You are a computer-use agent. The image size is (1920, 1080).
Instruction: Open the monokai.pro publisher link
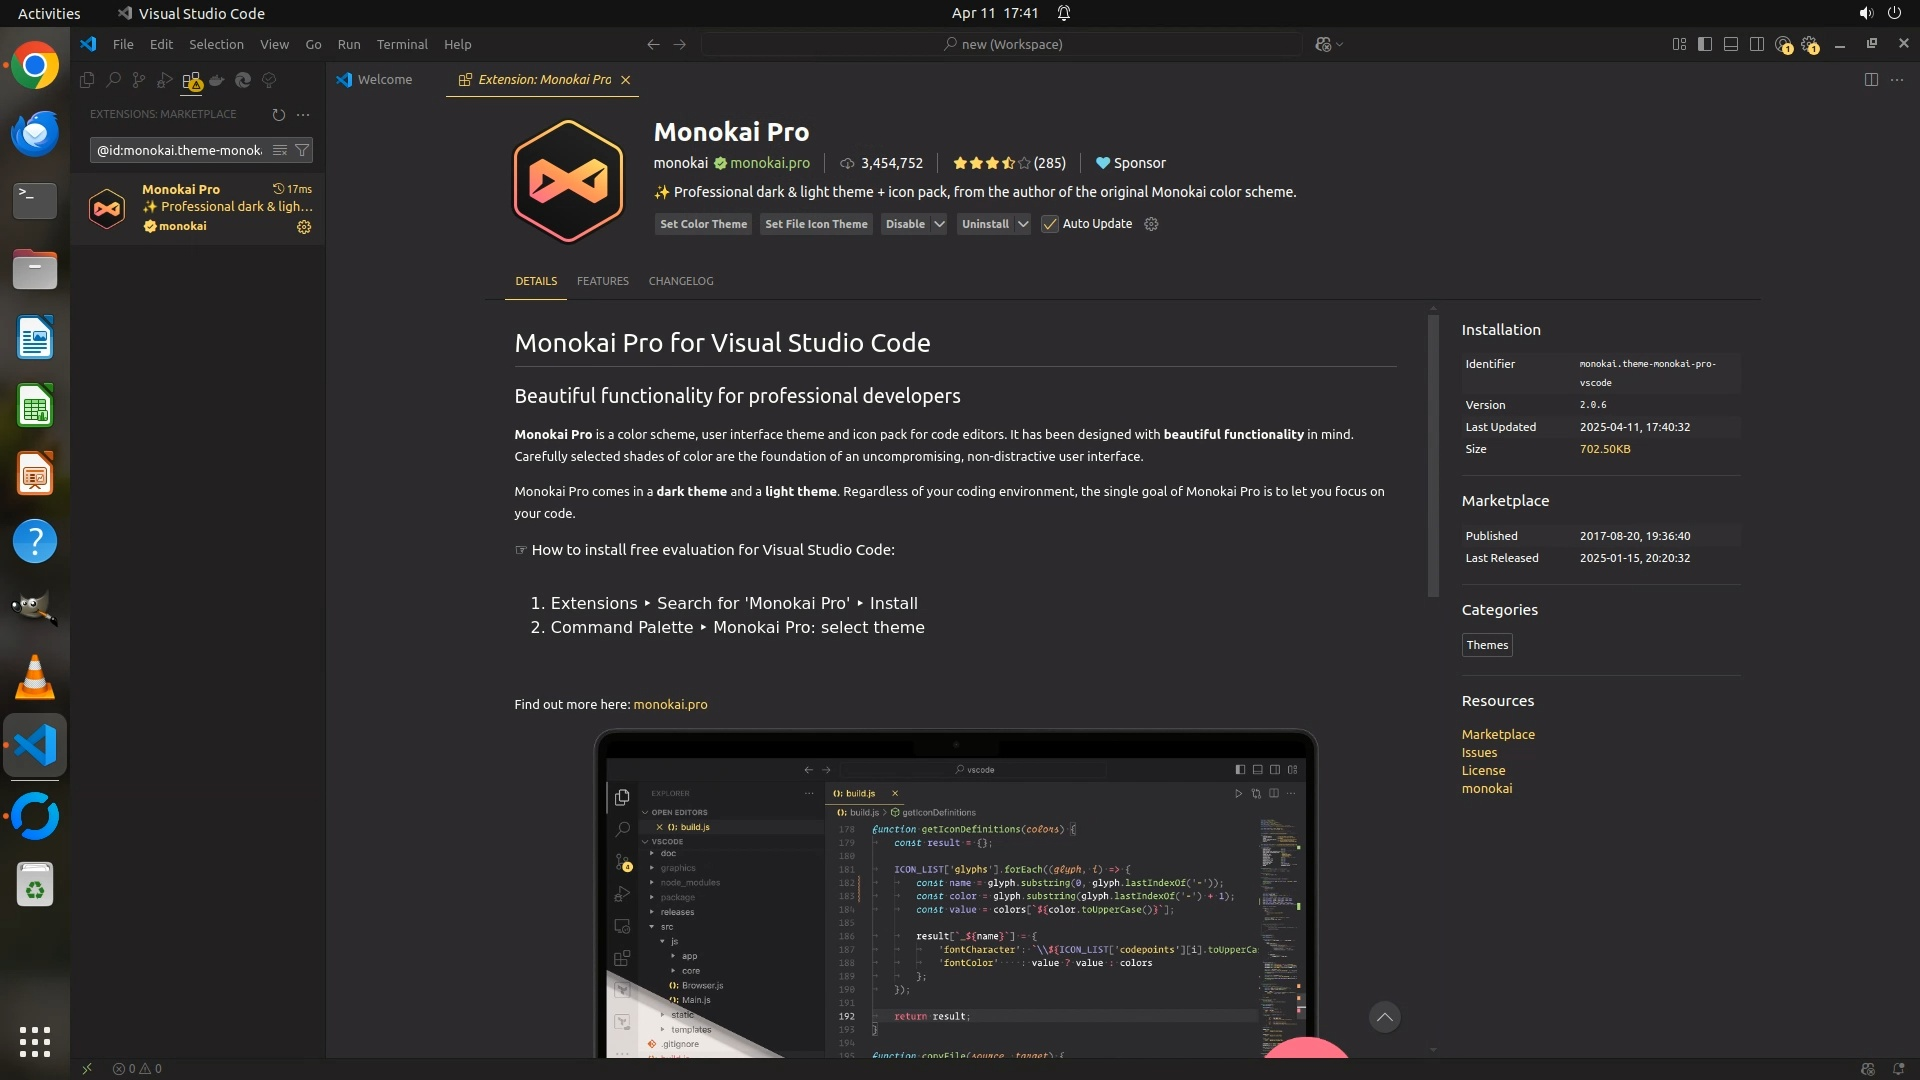pyautogui.click(x=769, y=163)
